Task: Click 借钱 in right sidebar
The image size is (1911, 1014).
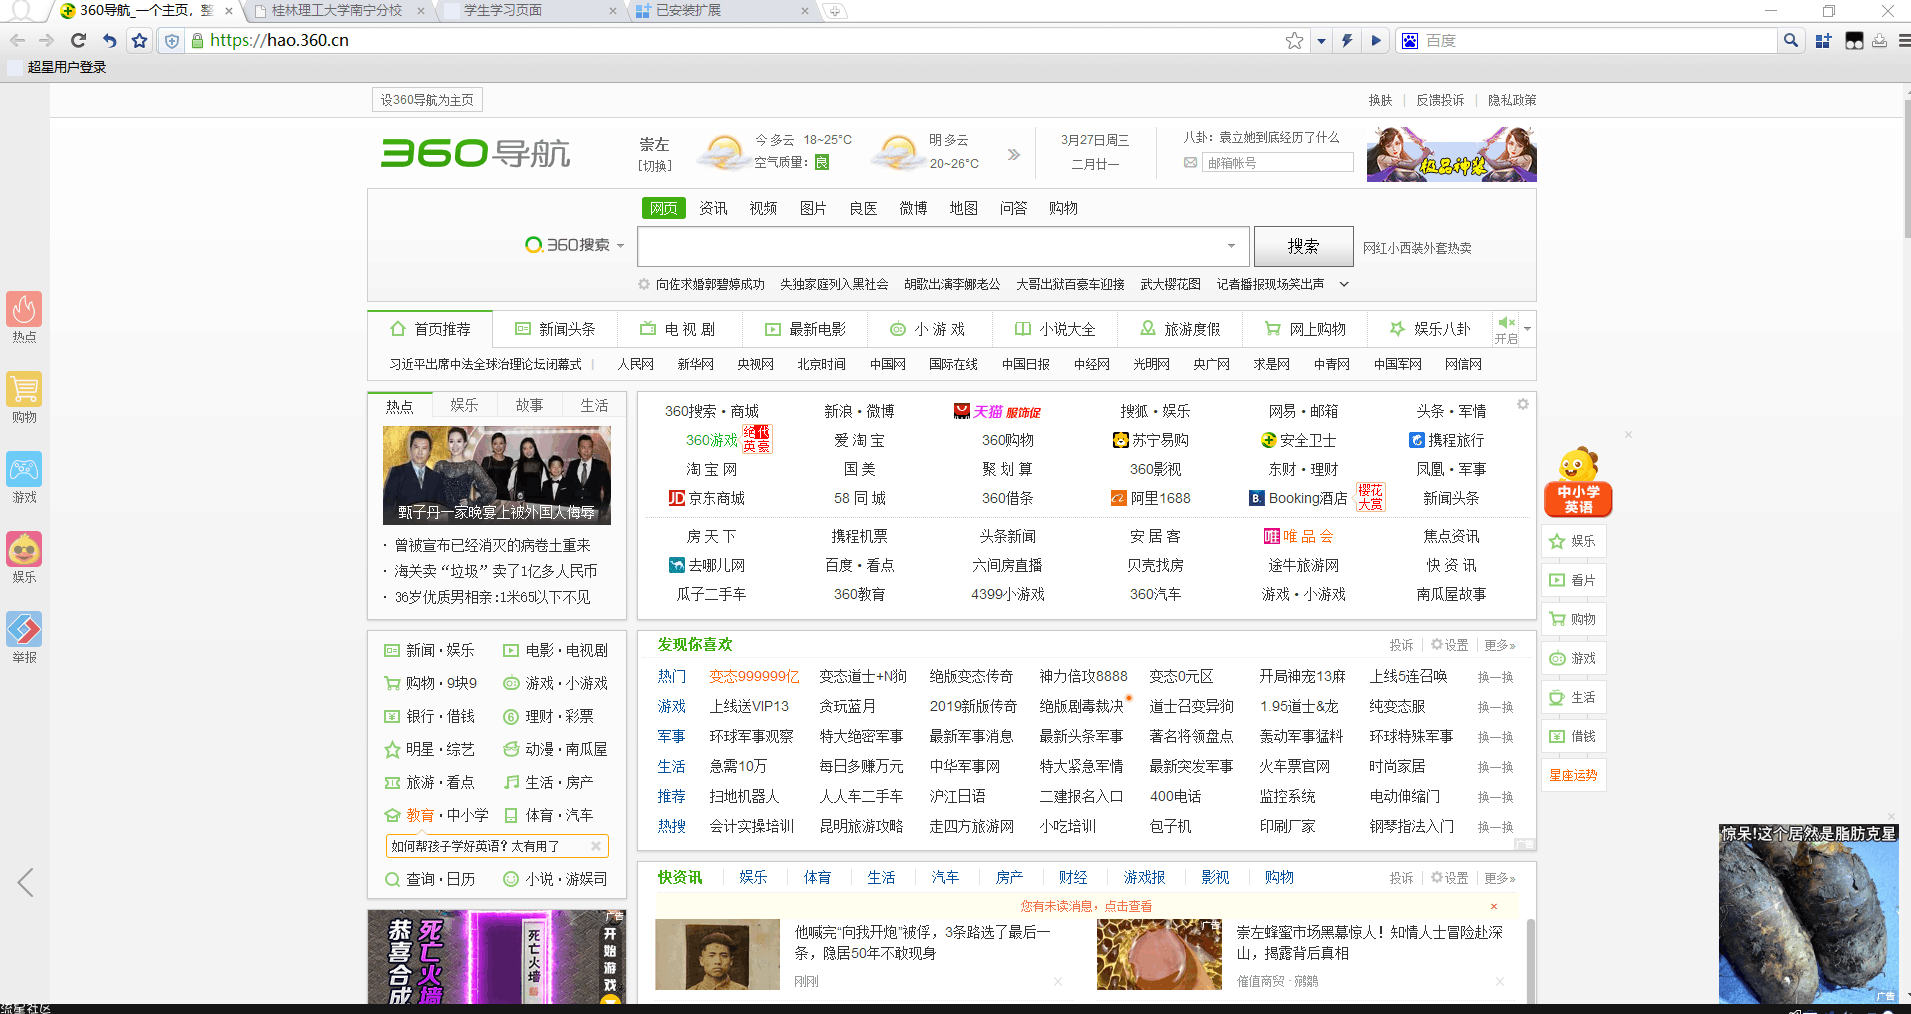Action: [1573, 736]
